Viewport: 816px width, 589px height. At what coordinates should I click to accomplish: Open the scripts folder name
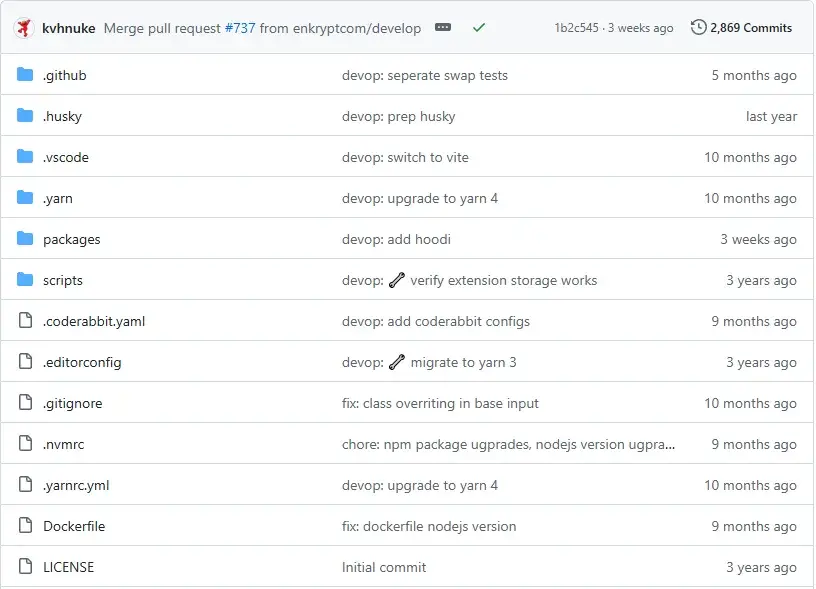tap(62, 280)
